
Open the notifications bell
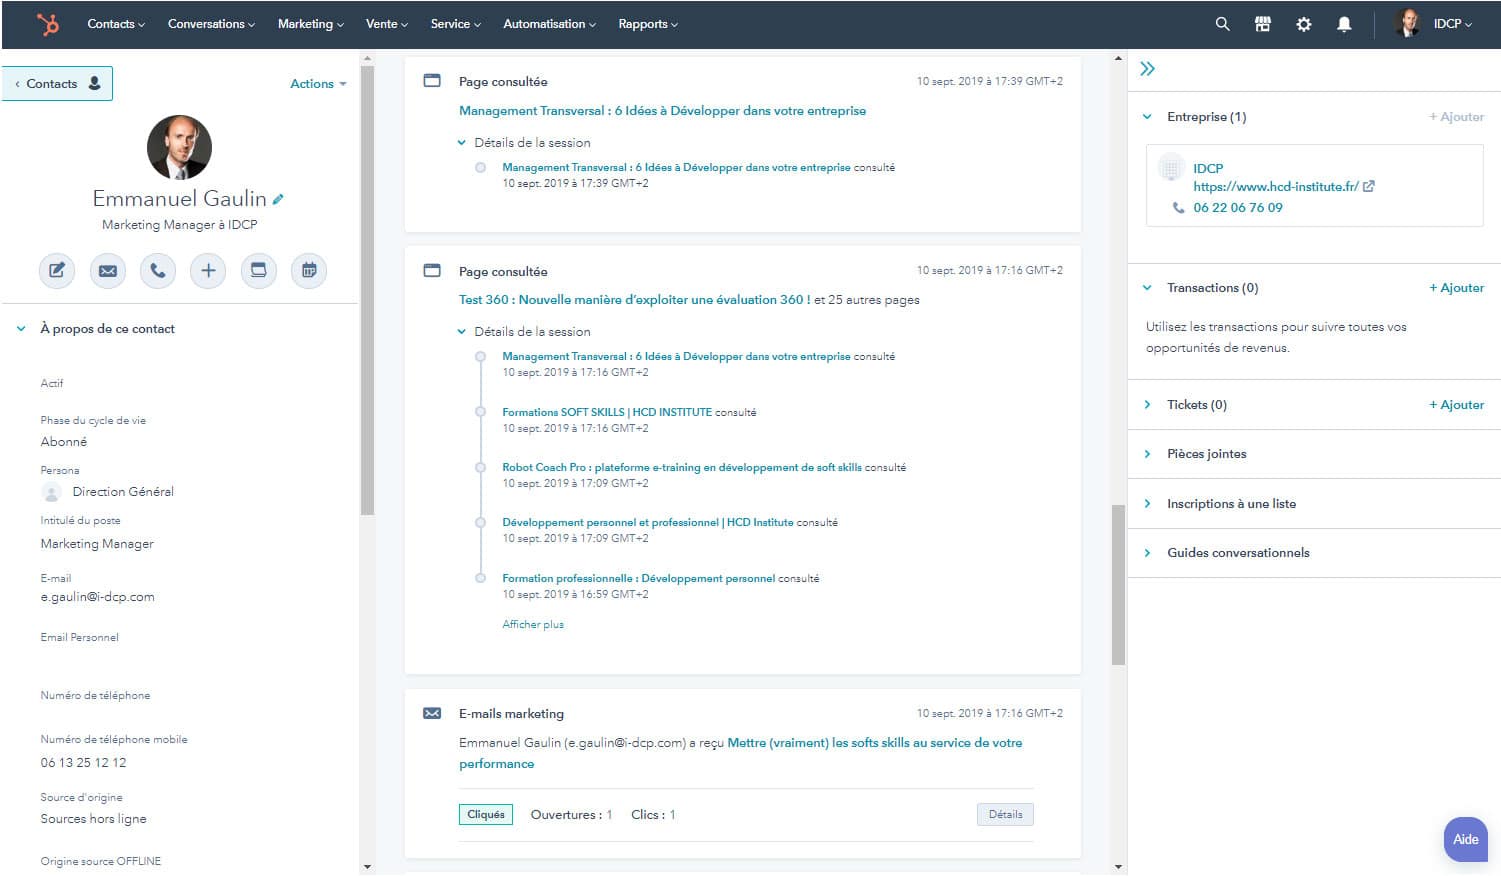click(1344, 24)
